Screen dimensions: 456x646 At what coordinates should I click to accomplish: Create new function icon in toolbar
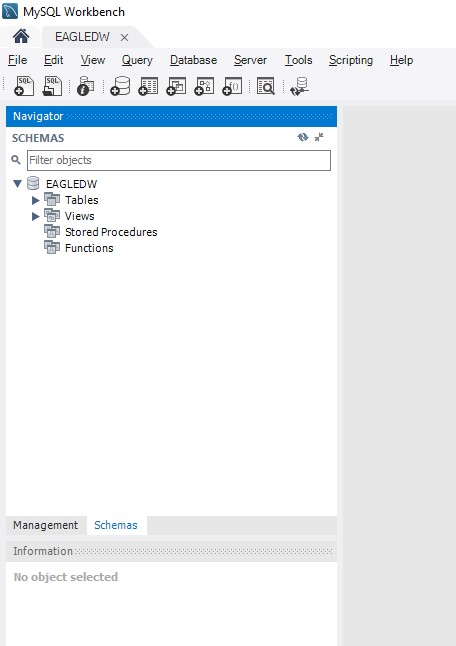(x=232, y=86)
